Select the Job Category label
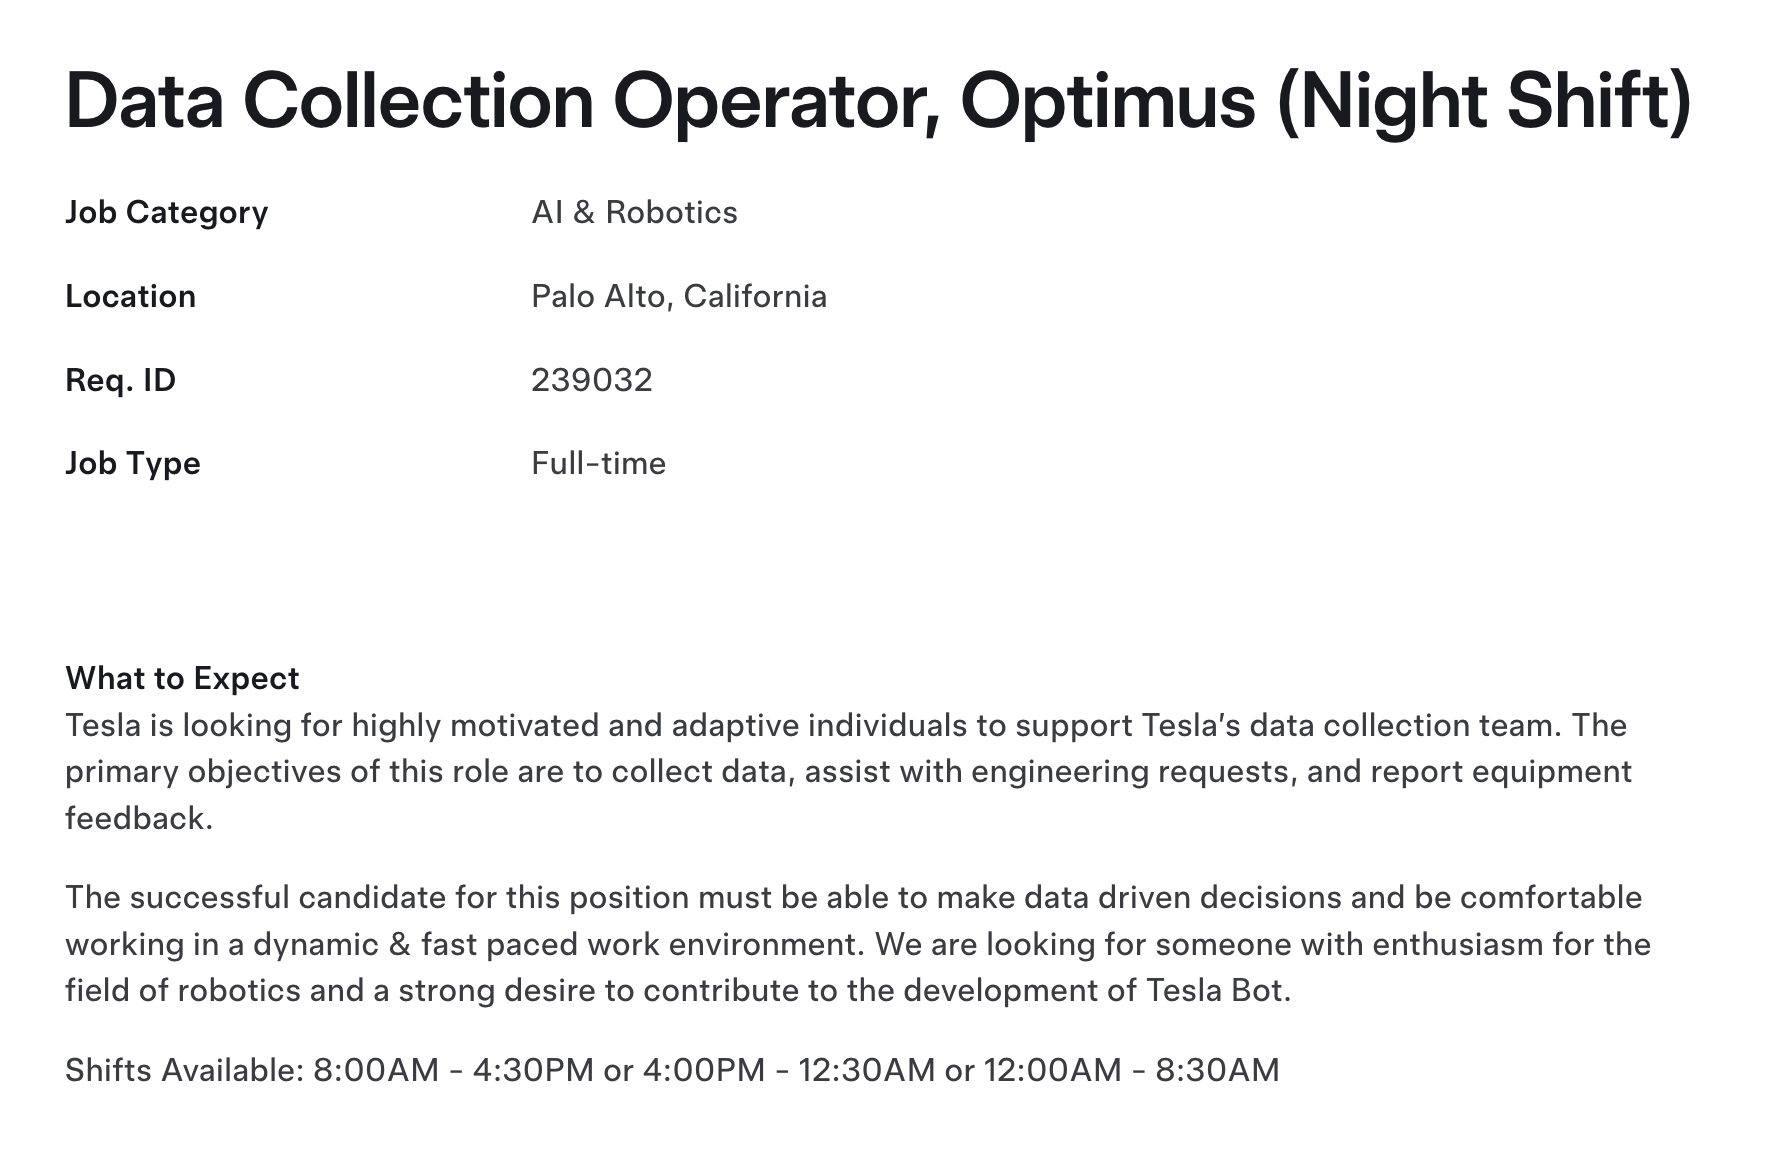The width and height of the screenshot is (1770, 1164). coord(167,213)
